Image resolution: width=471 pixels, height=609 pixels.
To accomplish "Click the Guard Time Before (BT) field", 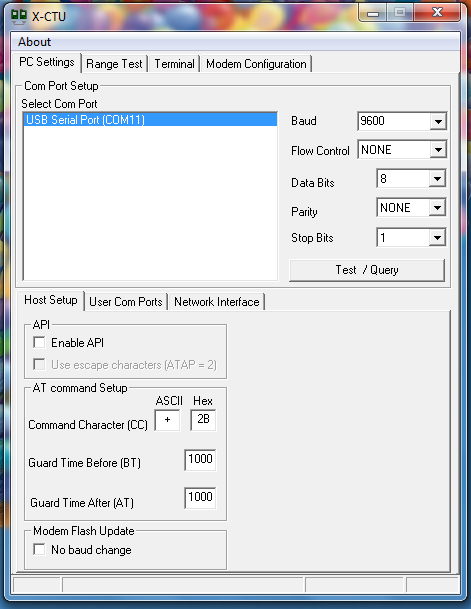I will [x=200, y=460].
